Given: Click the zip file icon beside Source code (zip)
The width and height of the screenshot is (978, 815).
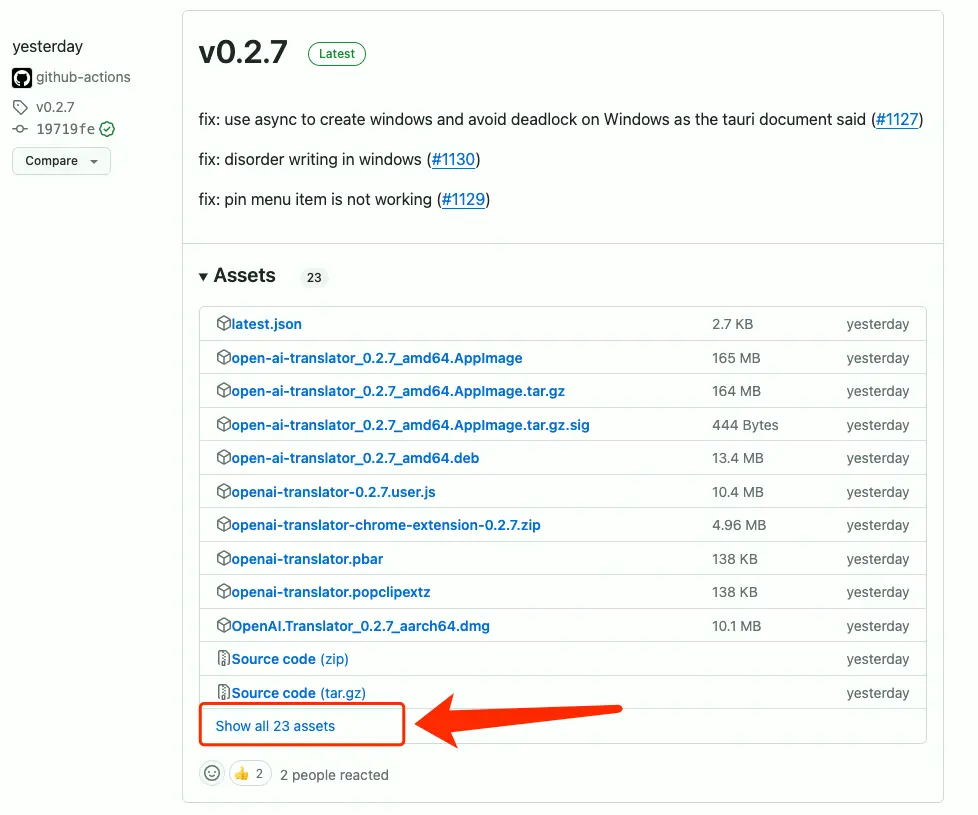Looking at the screenshot, I should coord(224,659).
